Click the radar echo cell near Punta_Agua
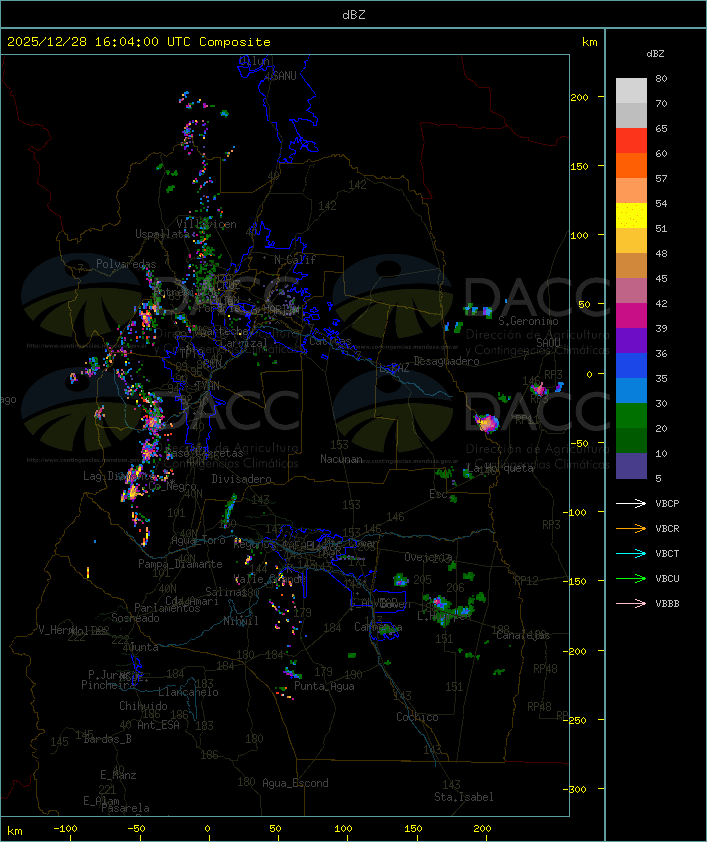The image size is (707, 842). pos(291,672)
